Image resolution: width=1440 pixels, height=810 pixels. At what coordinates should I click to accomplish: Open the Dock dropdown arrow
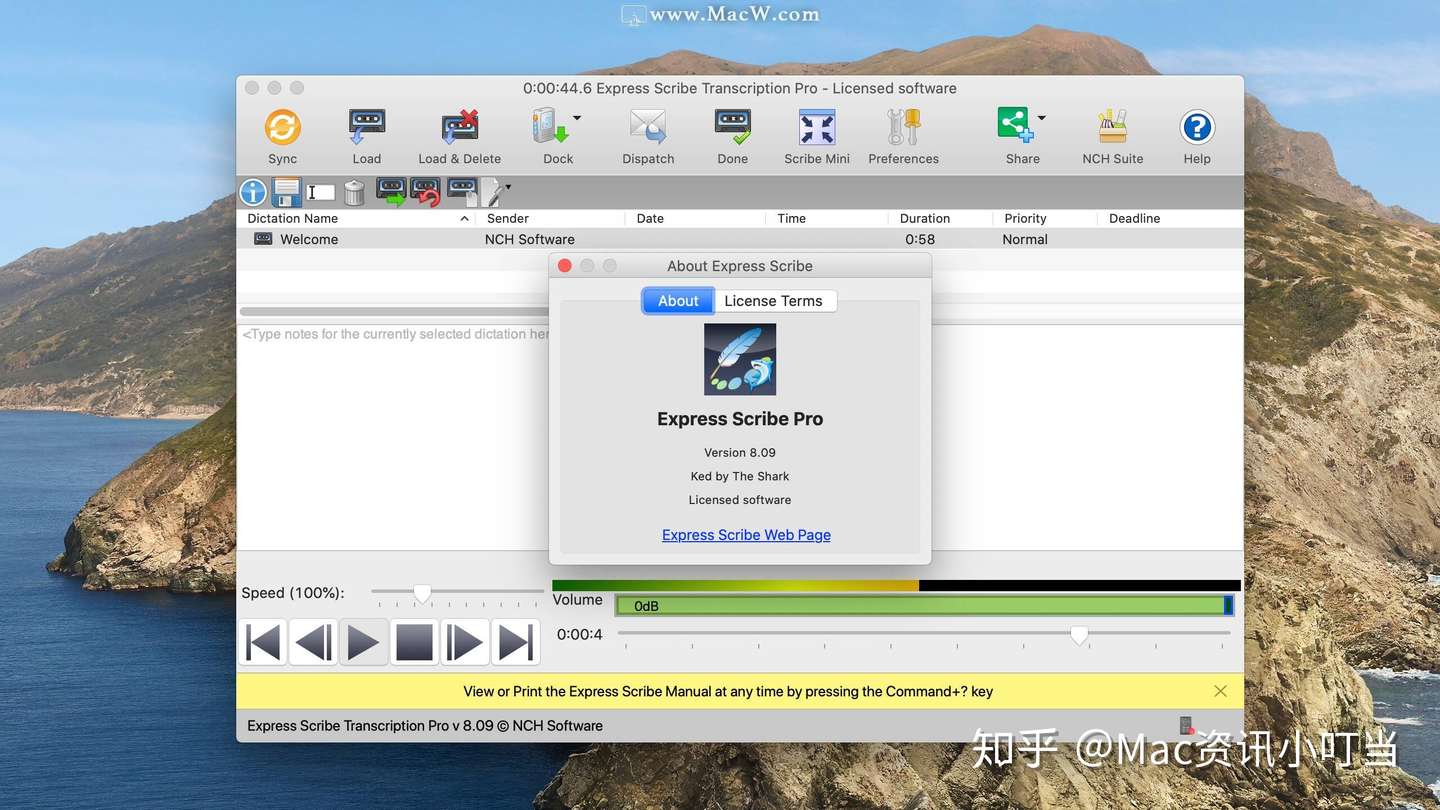pos(577,118)
